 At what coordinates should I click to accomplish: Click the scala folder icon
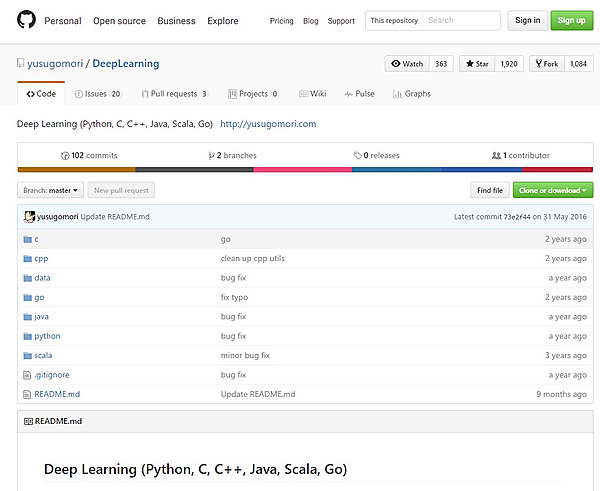[27, 355]
